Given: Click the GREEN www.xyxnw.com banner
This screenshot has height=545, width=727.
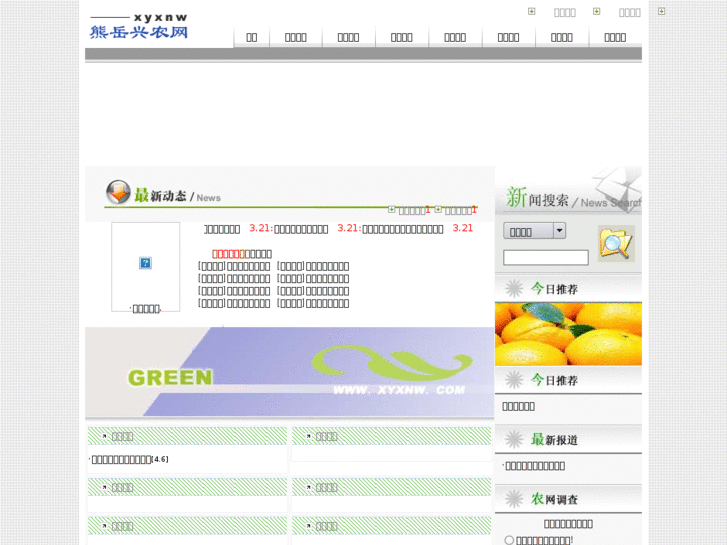Looking at the screenshot, I should 289,372.
